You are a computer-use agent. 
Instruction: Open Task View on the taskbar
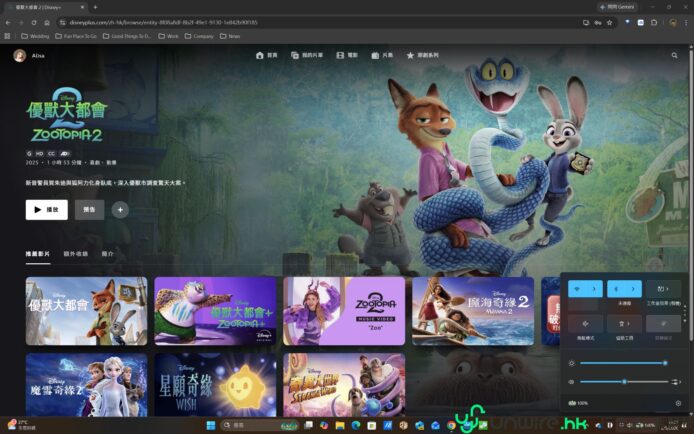click(x=308, y=425)
